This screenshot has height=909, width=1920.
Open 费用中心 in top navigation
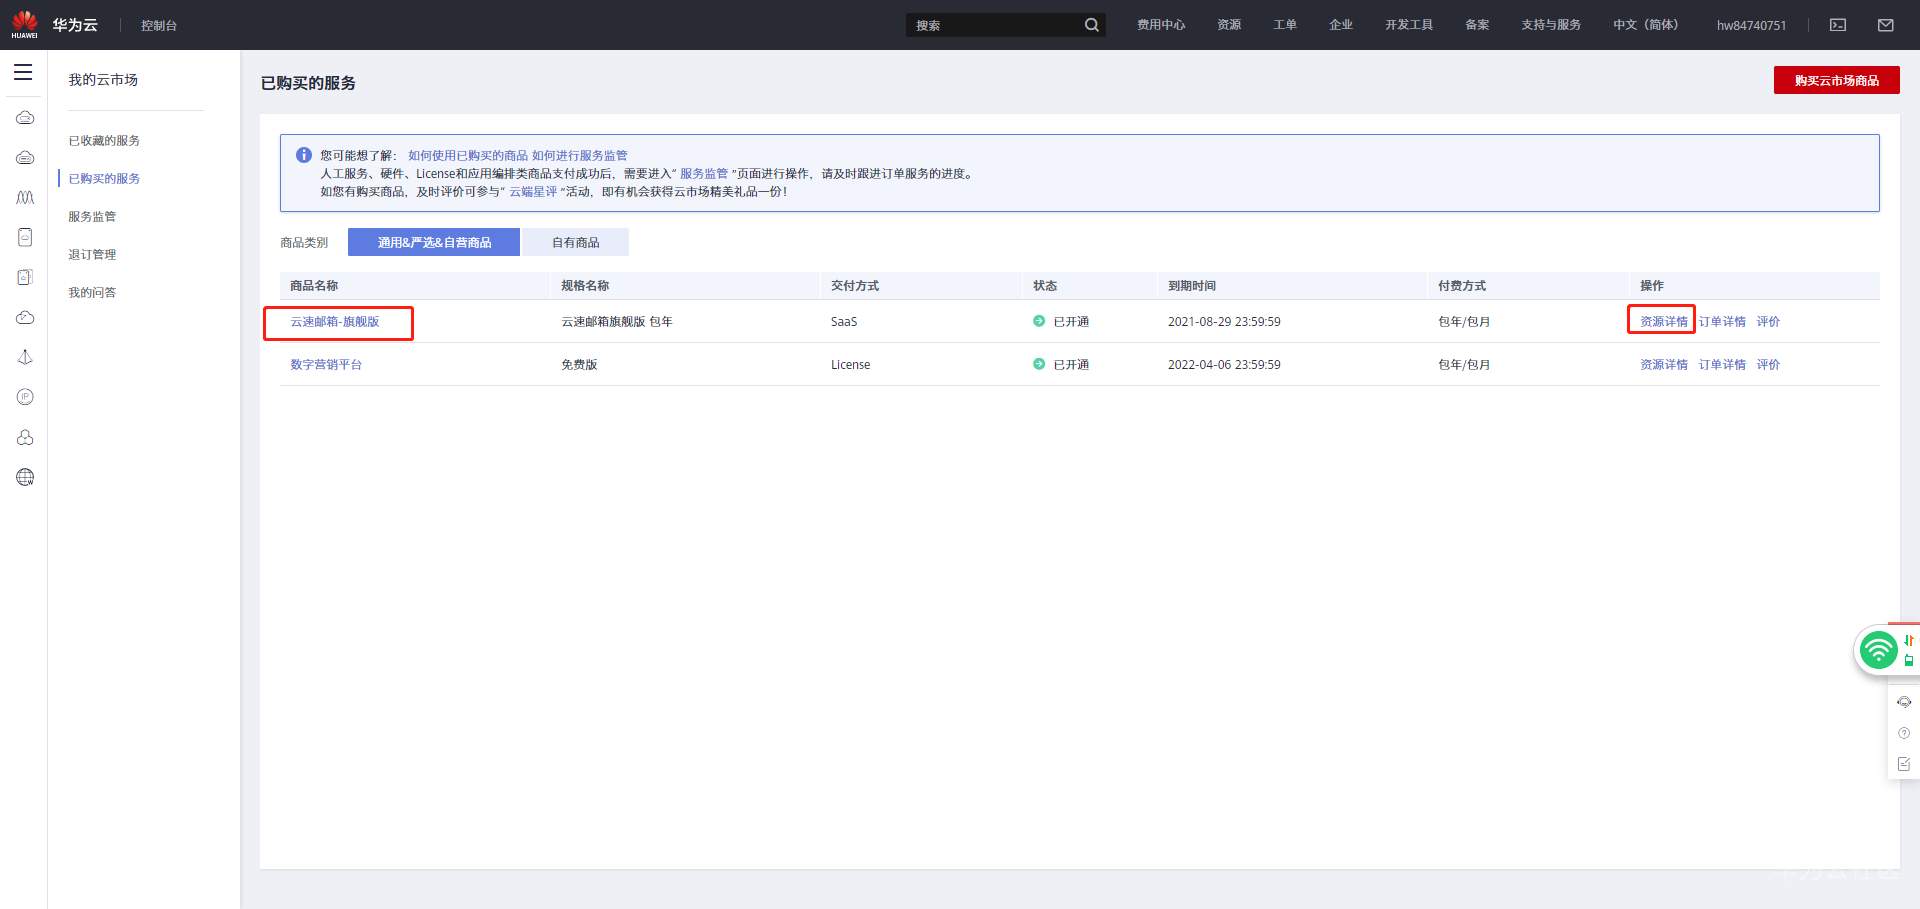1161,25
